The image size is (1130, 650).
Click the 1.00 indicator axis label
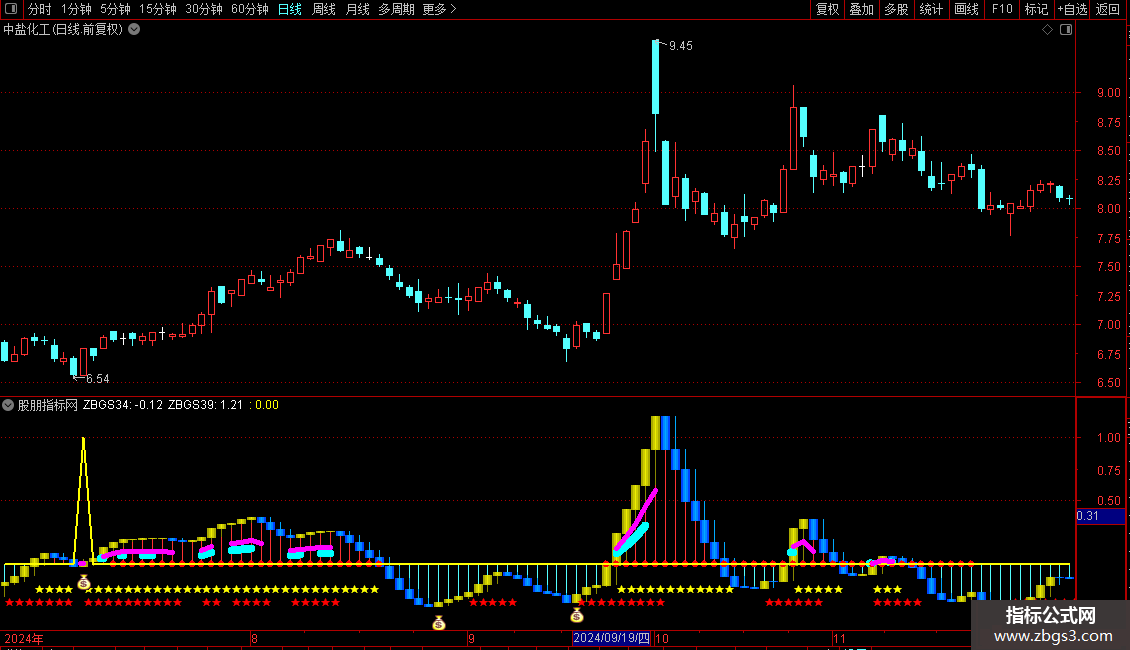point(1108,437)
